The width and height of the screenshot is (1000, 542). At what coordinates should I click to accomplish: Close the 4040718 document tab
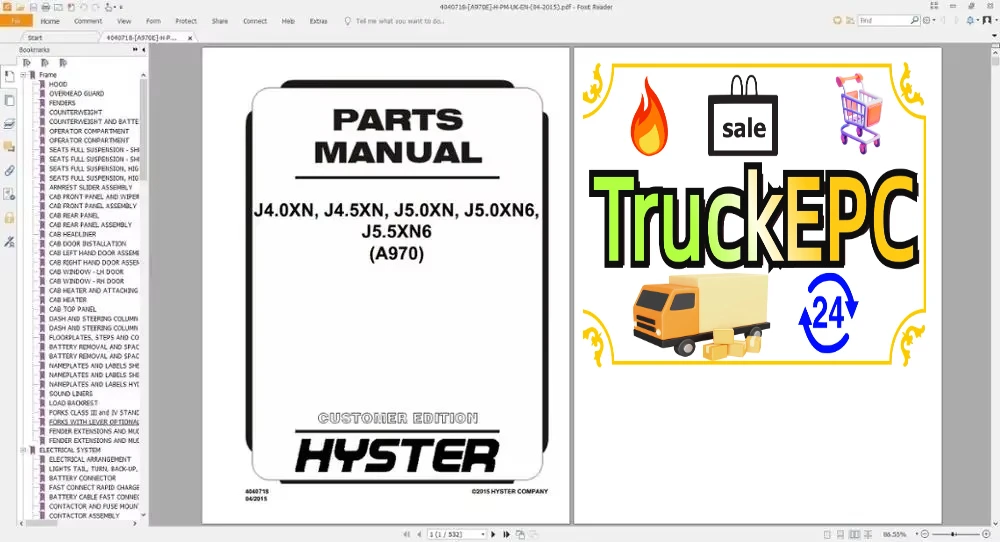click(189, 38)
